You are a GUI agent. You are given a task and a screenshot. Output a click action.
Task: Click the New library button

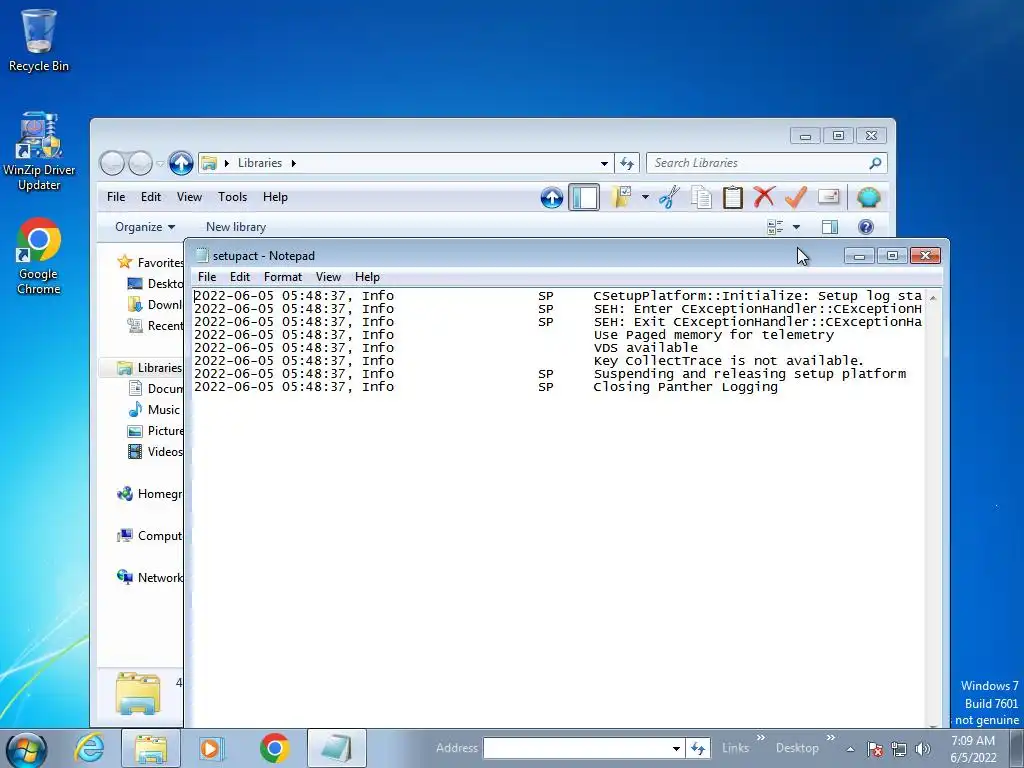pos(236,227)
